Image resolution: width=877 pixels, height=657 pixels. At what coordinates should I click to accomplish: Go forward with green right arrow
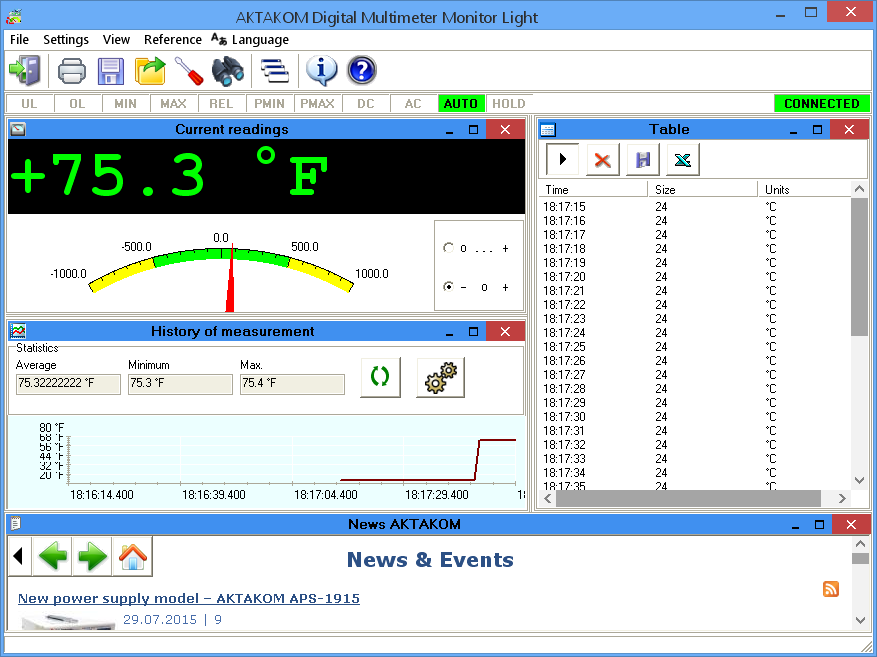pyautogui.click(x=92, y=556)
